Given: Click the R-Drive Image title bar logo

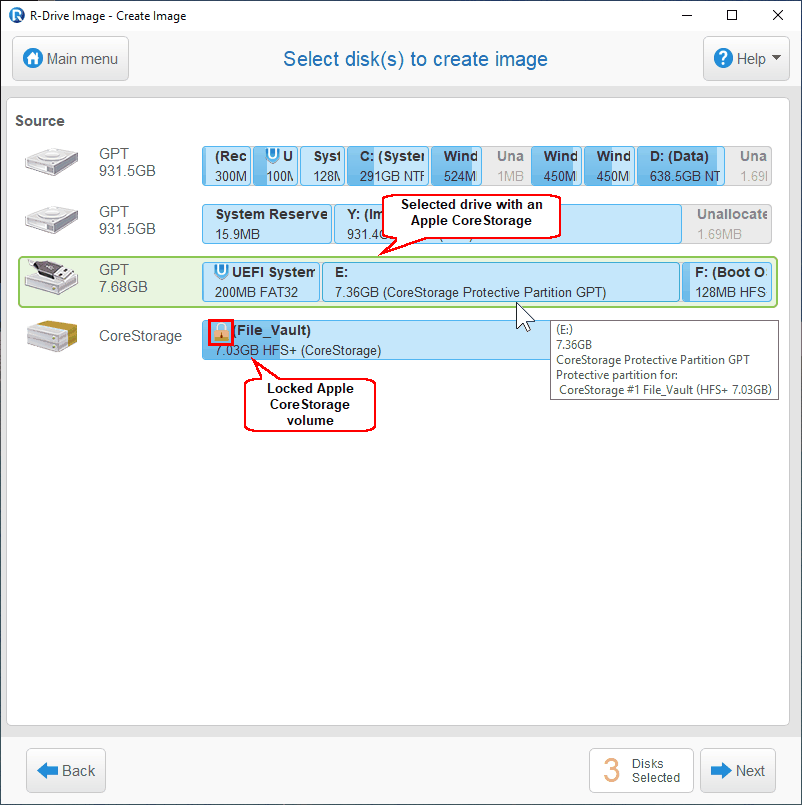Looking at the screenshot, I should [x=16, y=15].
